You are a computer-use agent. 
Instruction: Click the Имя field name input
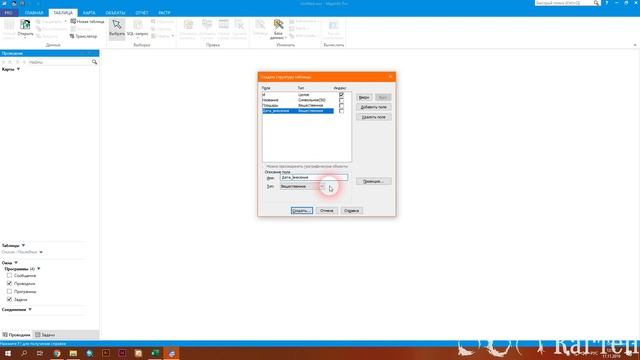tap(314, 178)
